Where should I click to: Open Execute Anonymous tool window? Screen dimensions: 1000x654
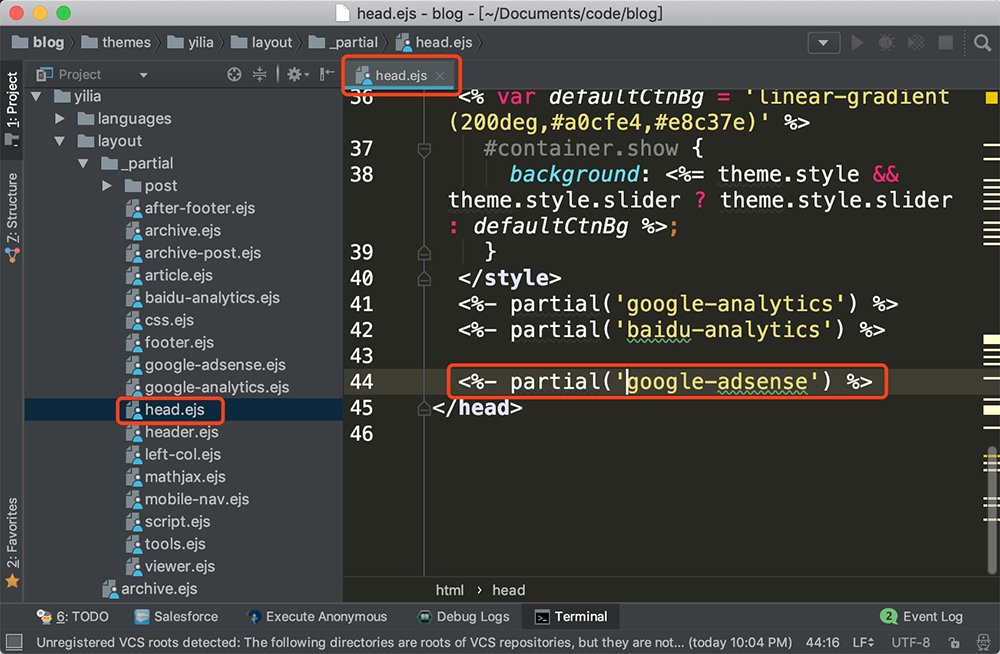pyautogui.click(x=317, y=616)
